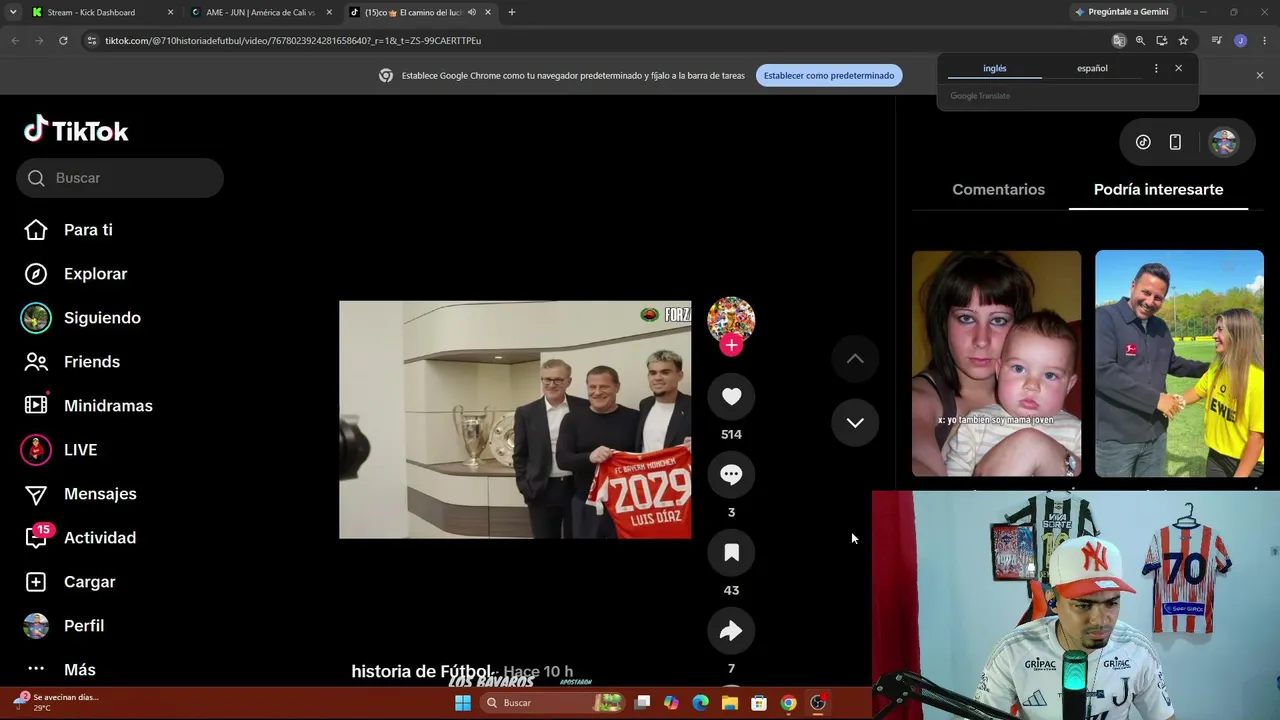Open the zoom magnifier in address bar
Screen dimensions: 1280x720
[x=1140, y=40]
